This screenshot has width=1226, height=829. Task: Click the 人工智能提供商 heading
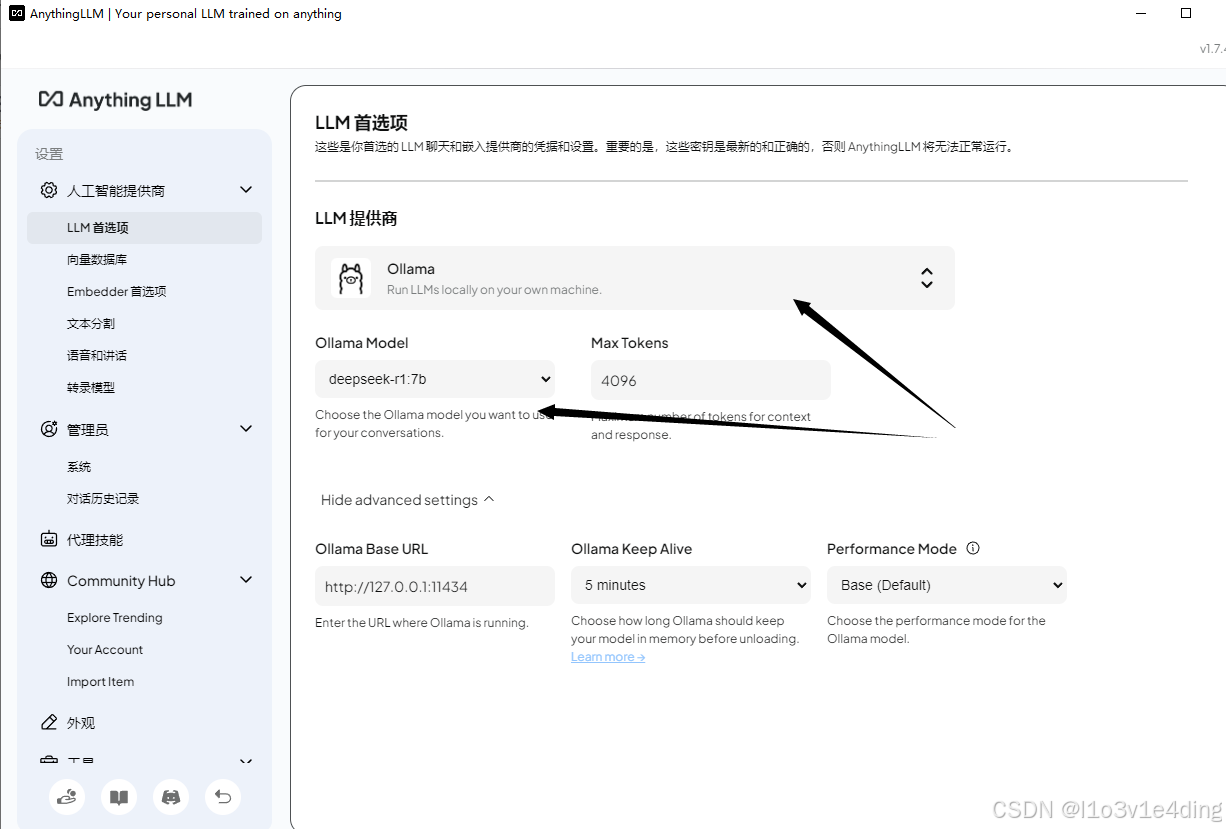[x=116, y=190]
